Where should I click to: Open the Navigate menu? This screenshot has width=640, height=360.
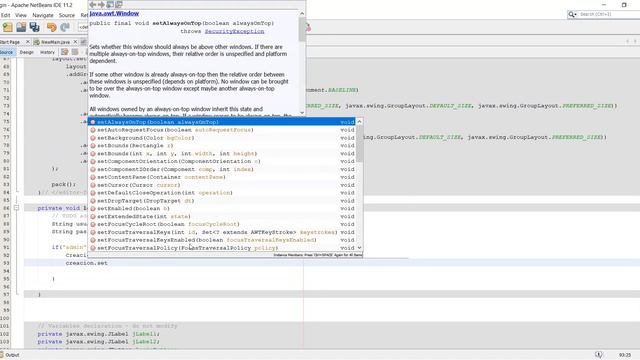tap(43, 15)
